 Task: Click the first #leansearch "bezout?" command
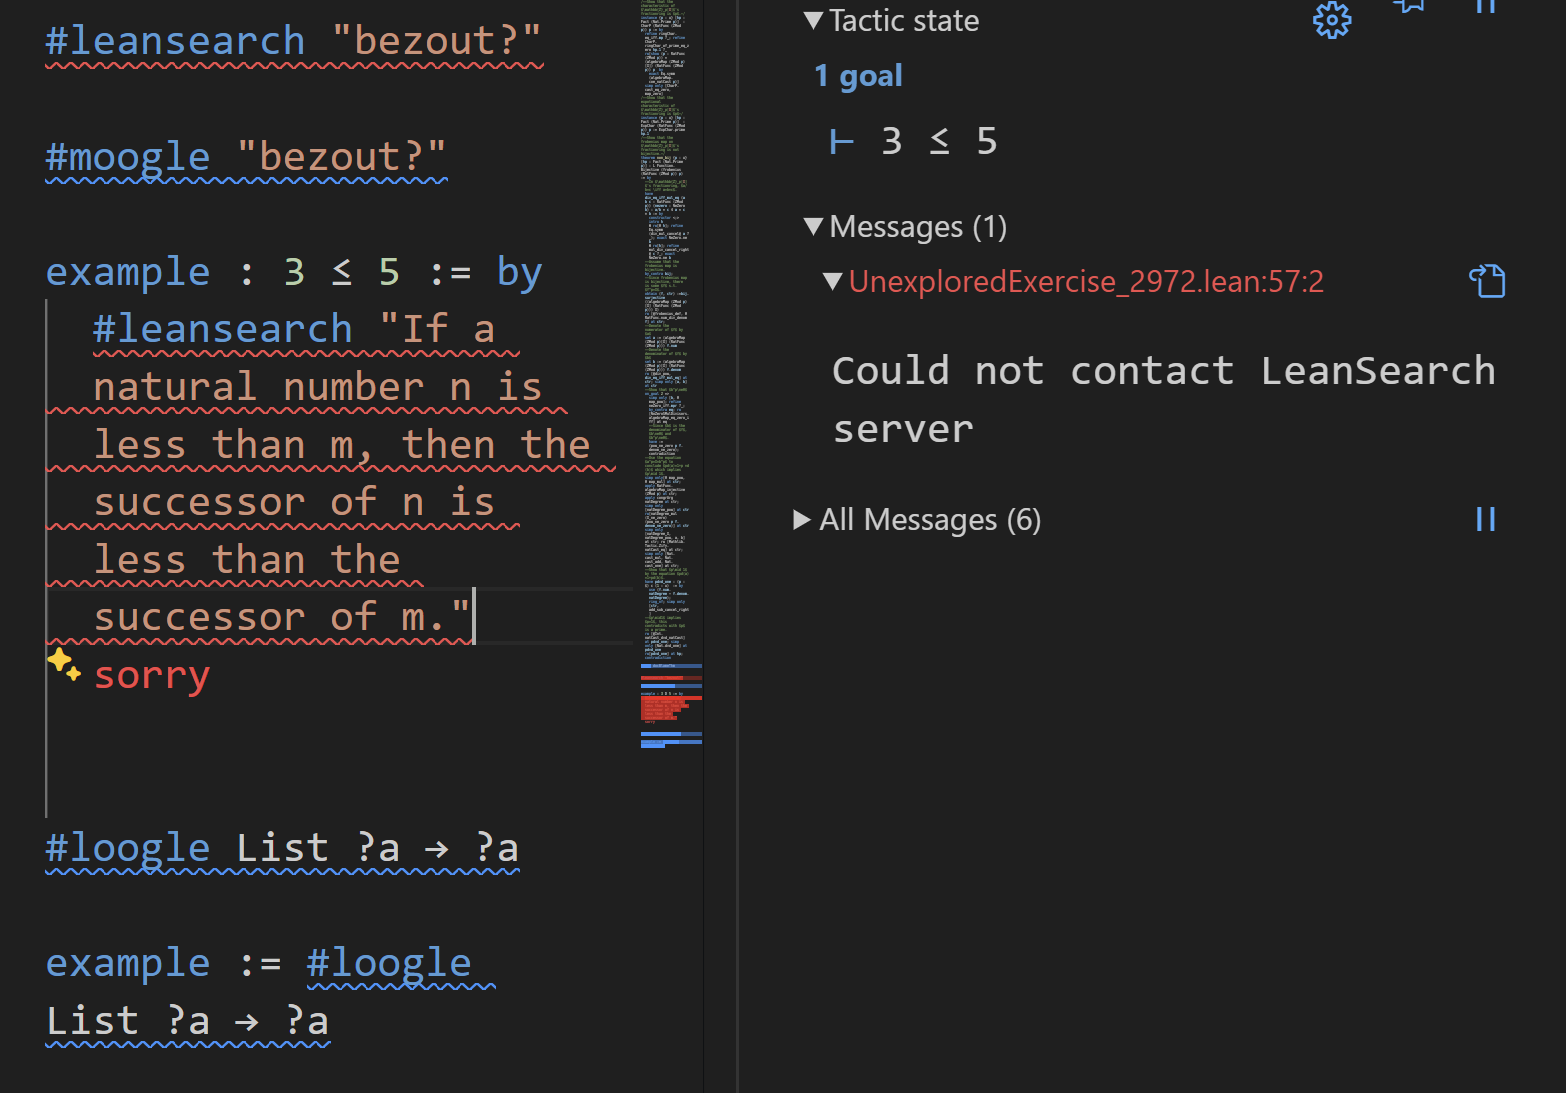(x=175, y=41)
